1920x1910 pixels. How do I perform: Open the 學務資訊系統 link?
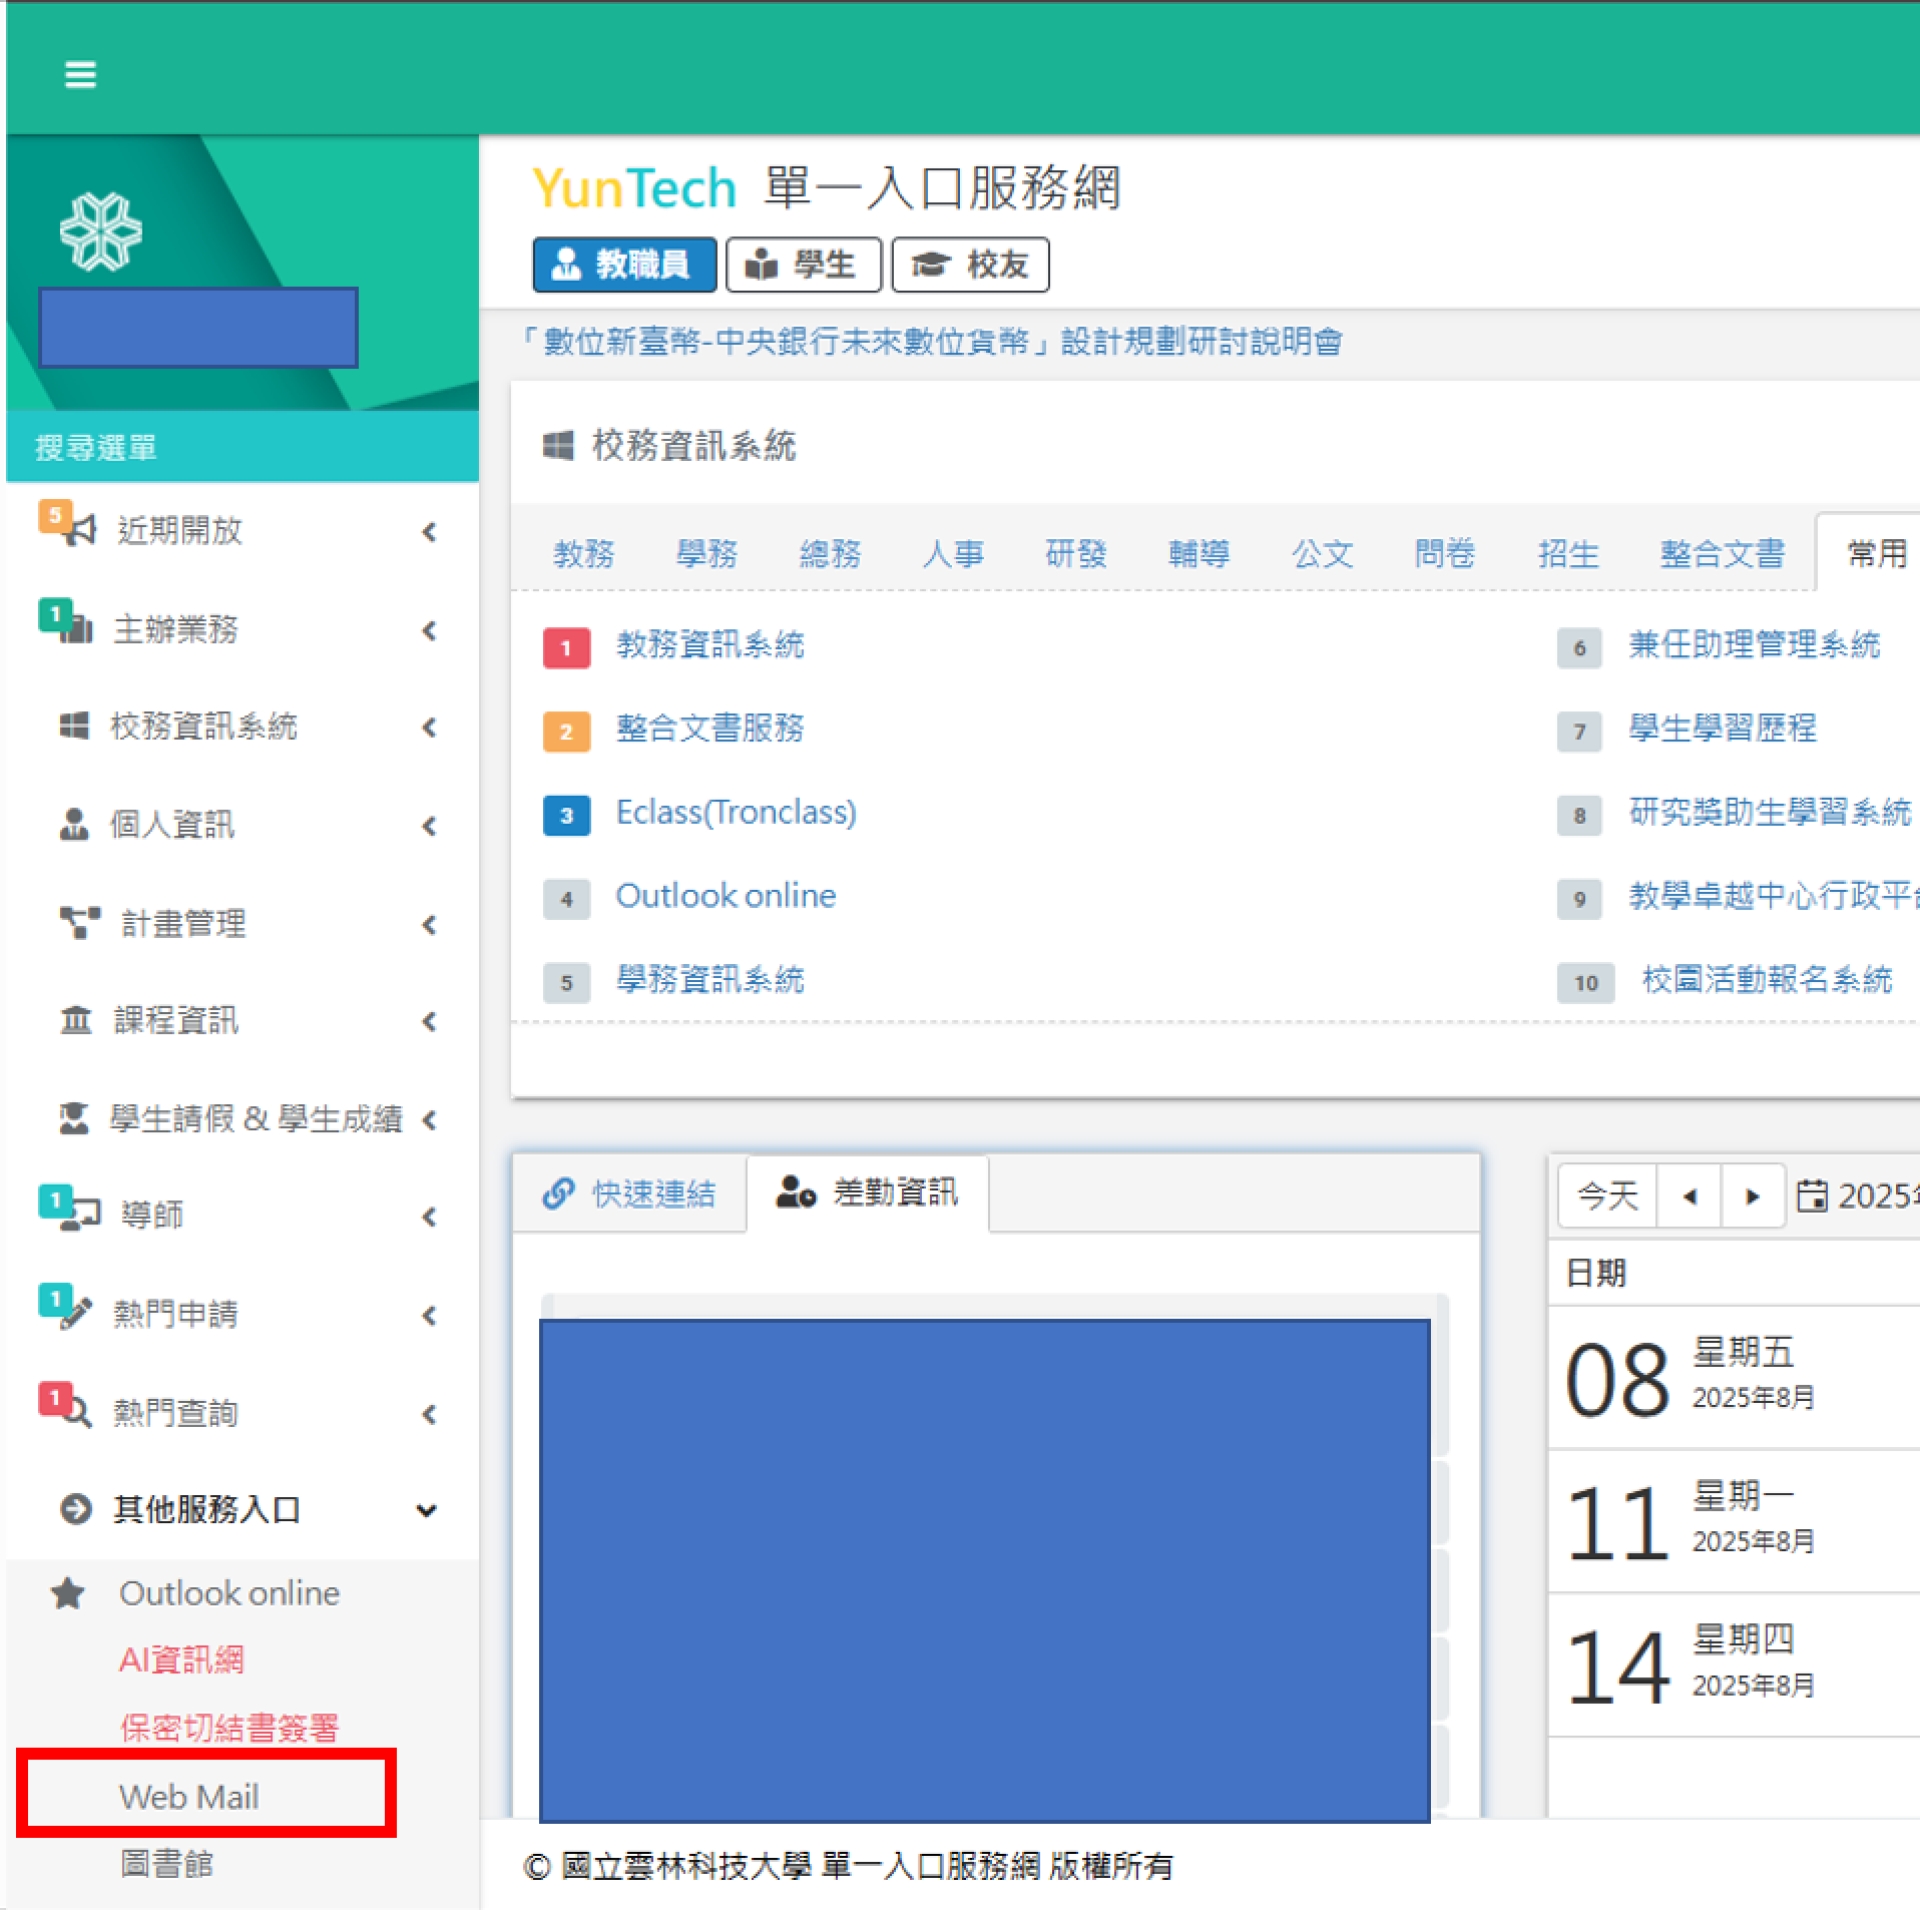coord(710,980)
